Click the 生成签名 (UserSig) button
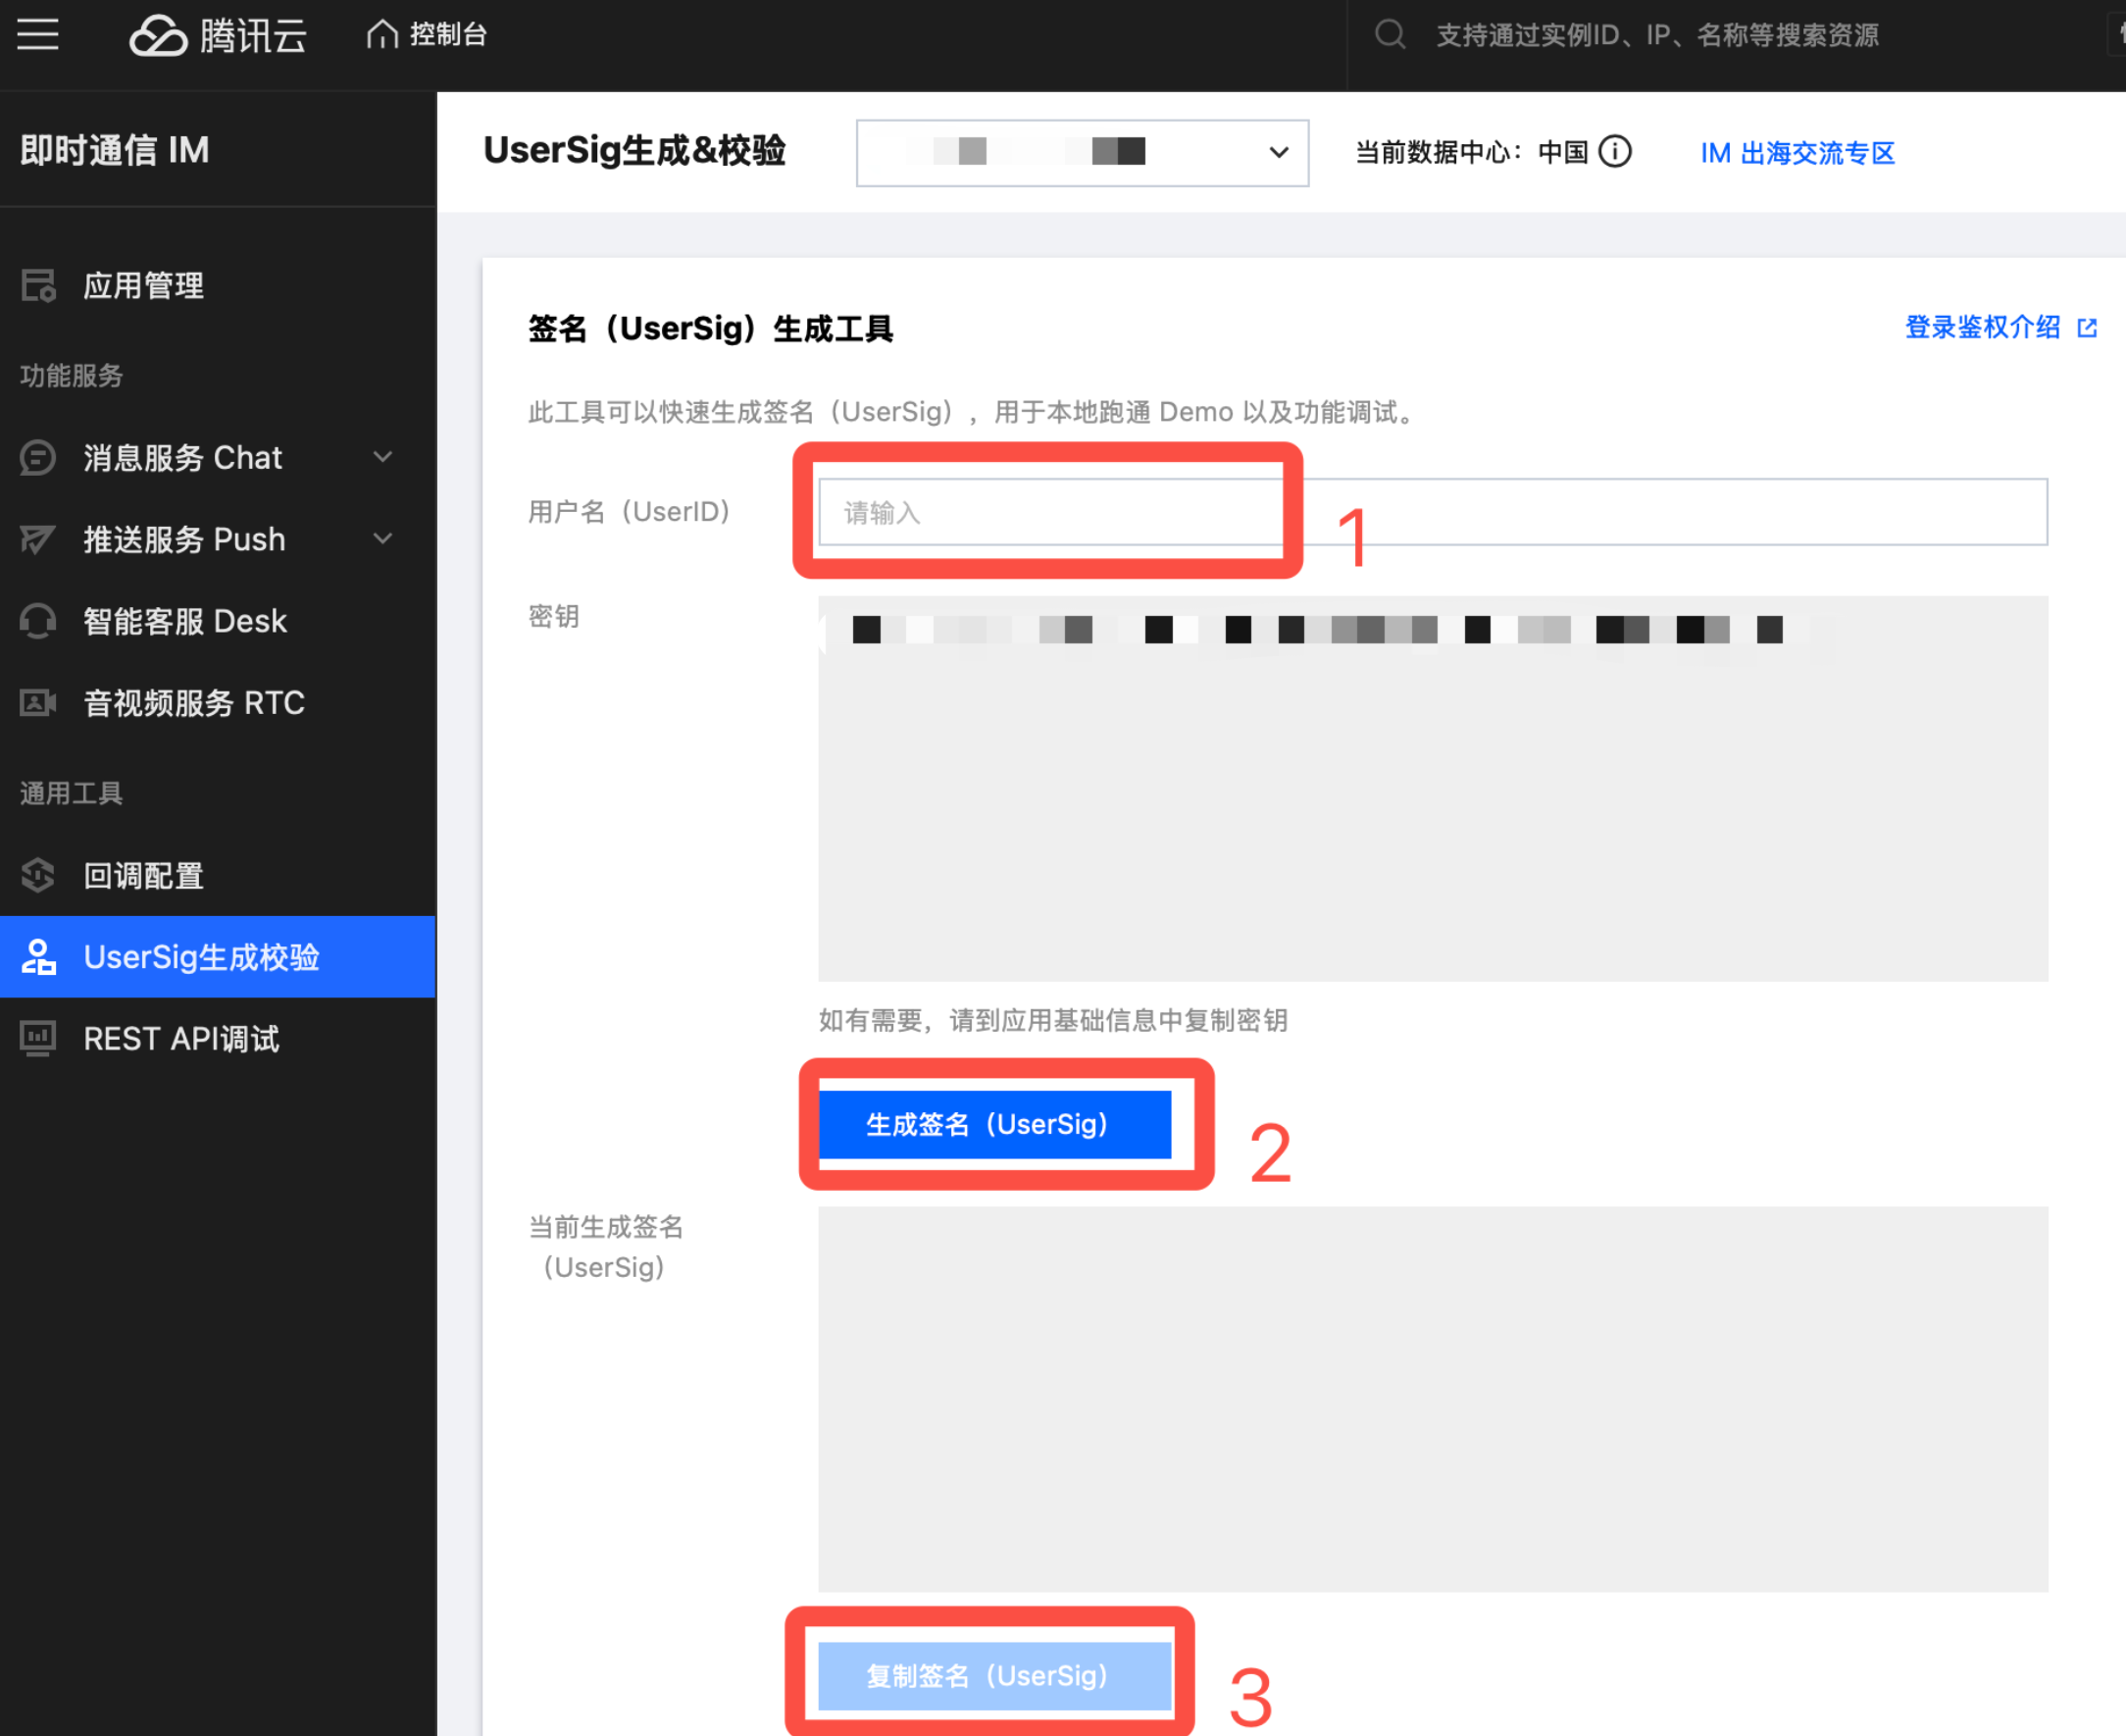 pyautogui.click(x=994, y=1125)
